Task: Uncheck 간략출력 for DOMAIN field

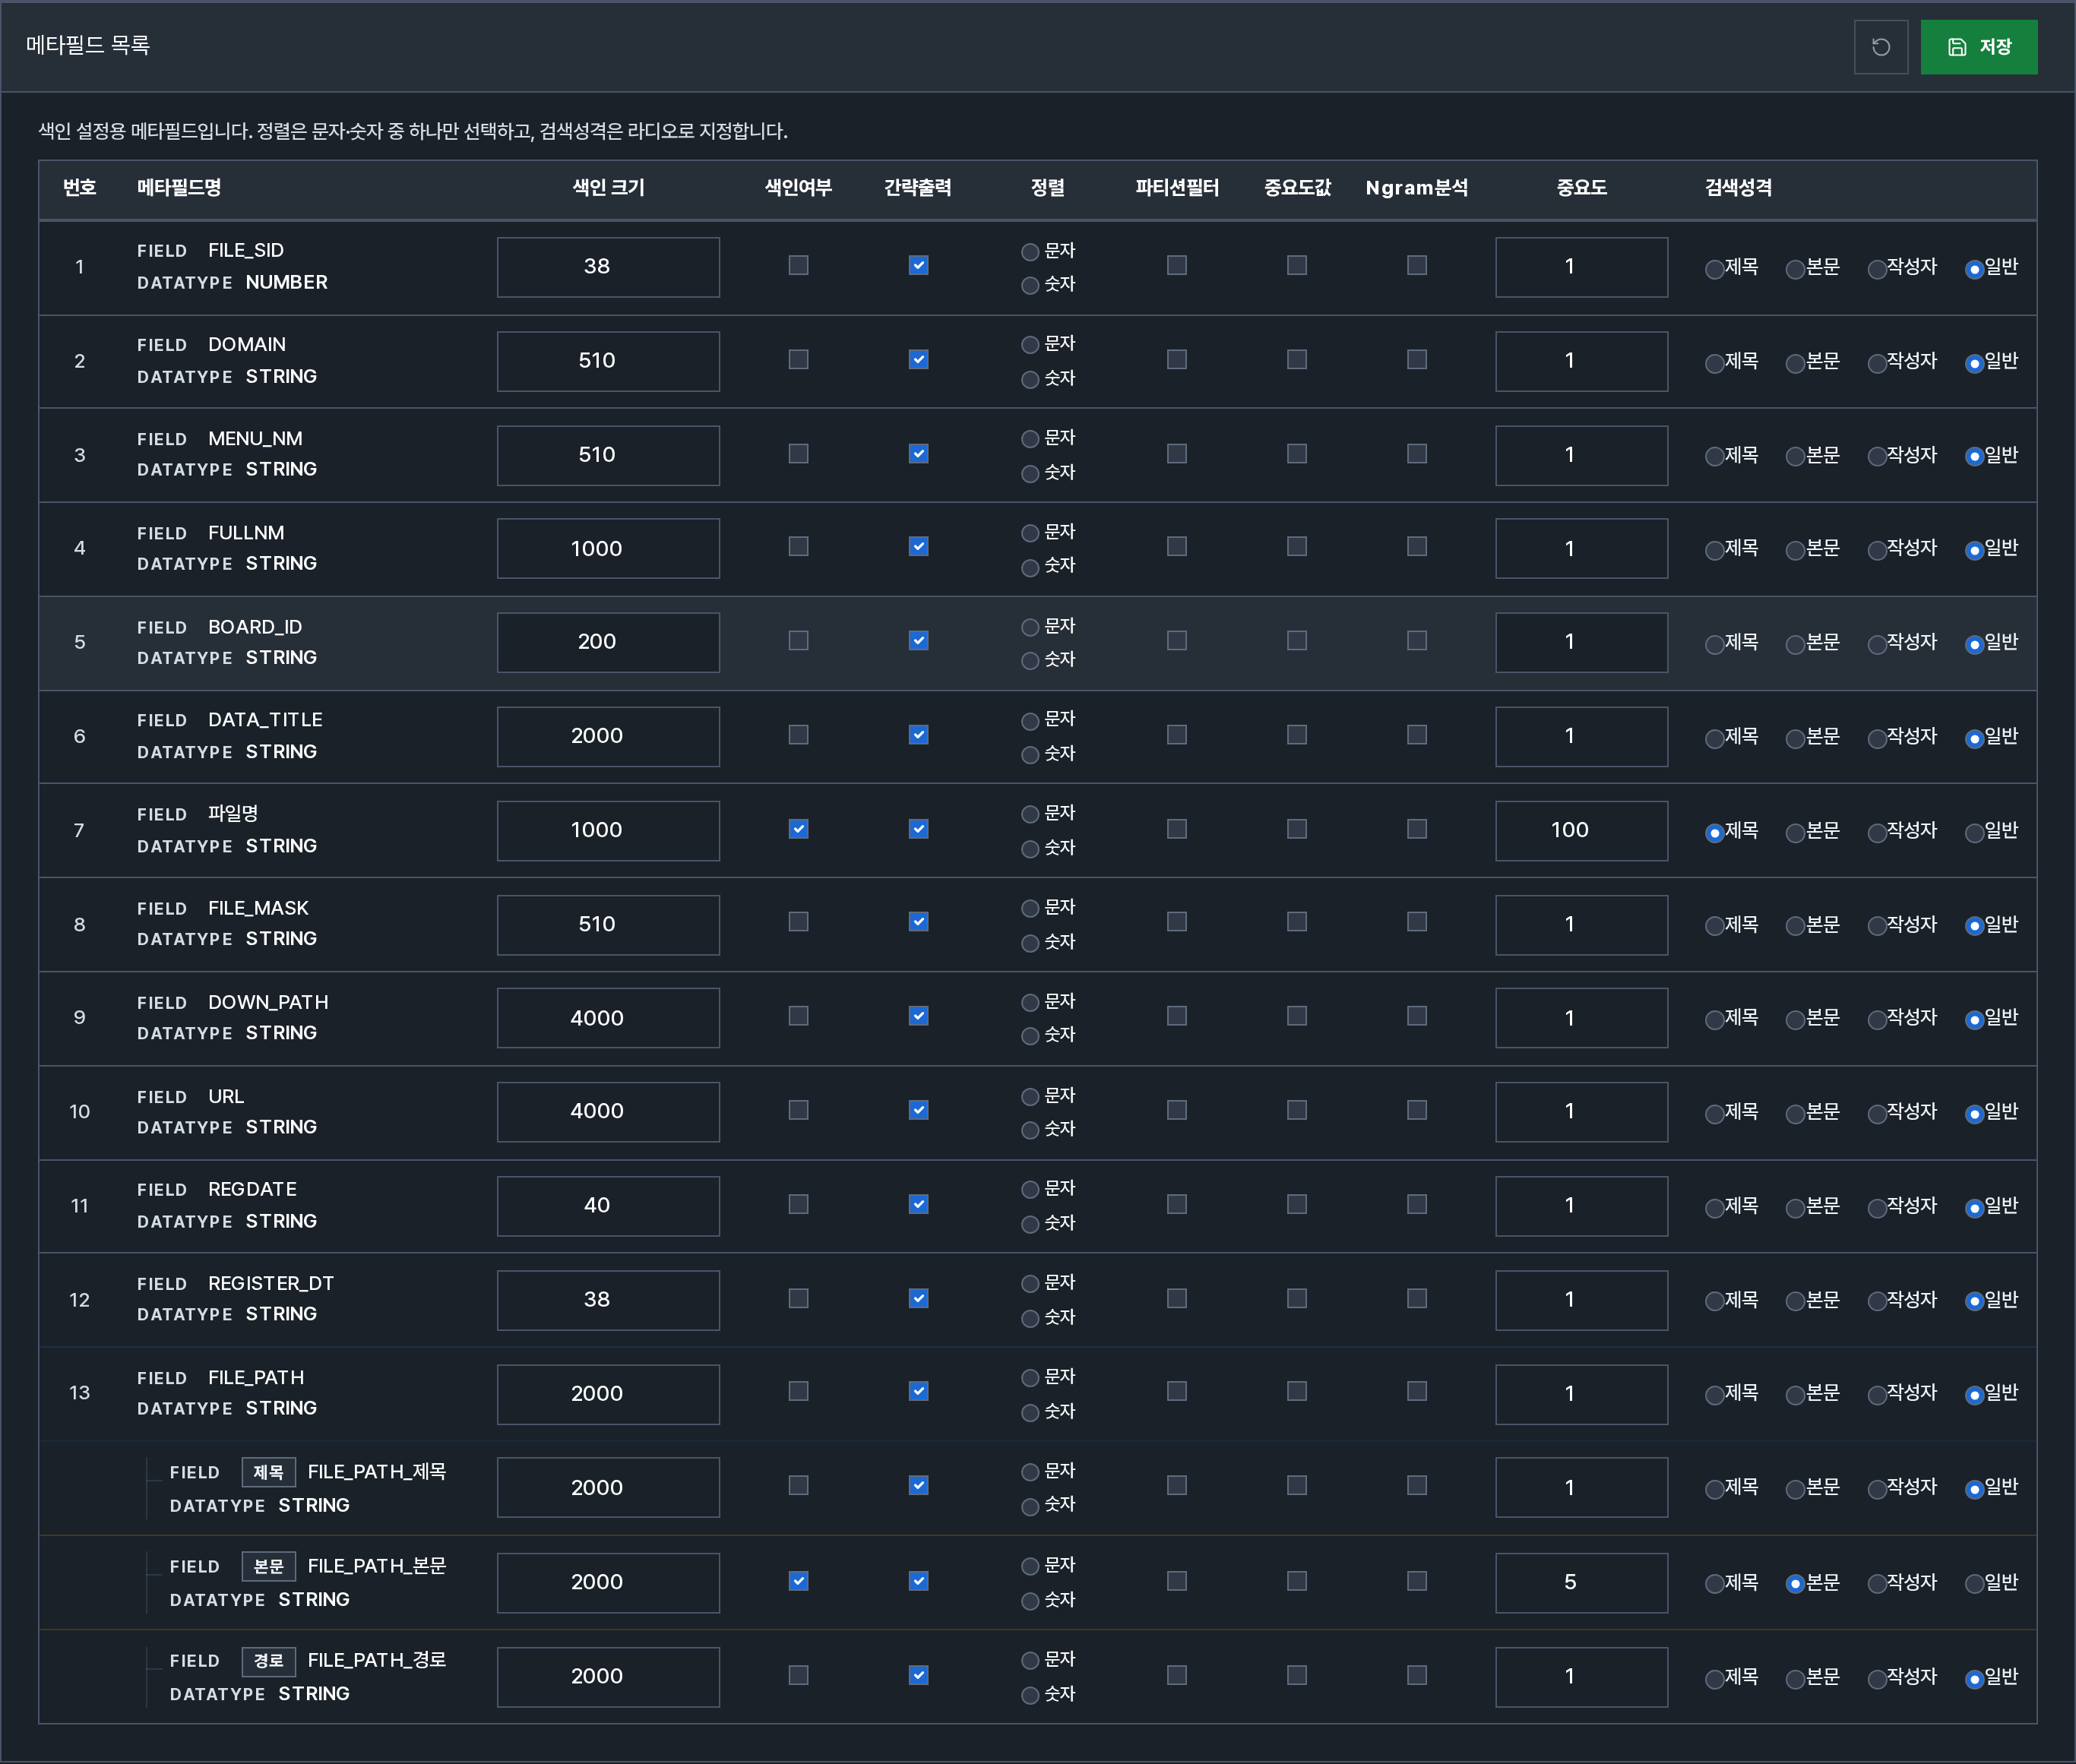Action: pyautogui.click(x=918, y=359)
